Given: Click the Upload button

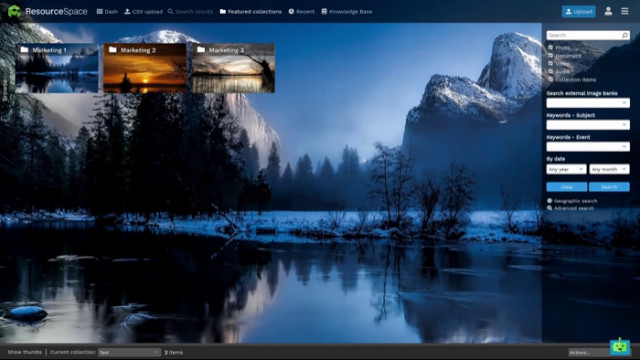Looking at the screenshot, I should [578, 11].
